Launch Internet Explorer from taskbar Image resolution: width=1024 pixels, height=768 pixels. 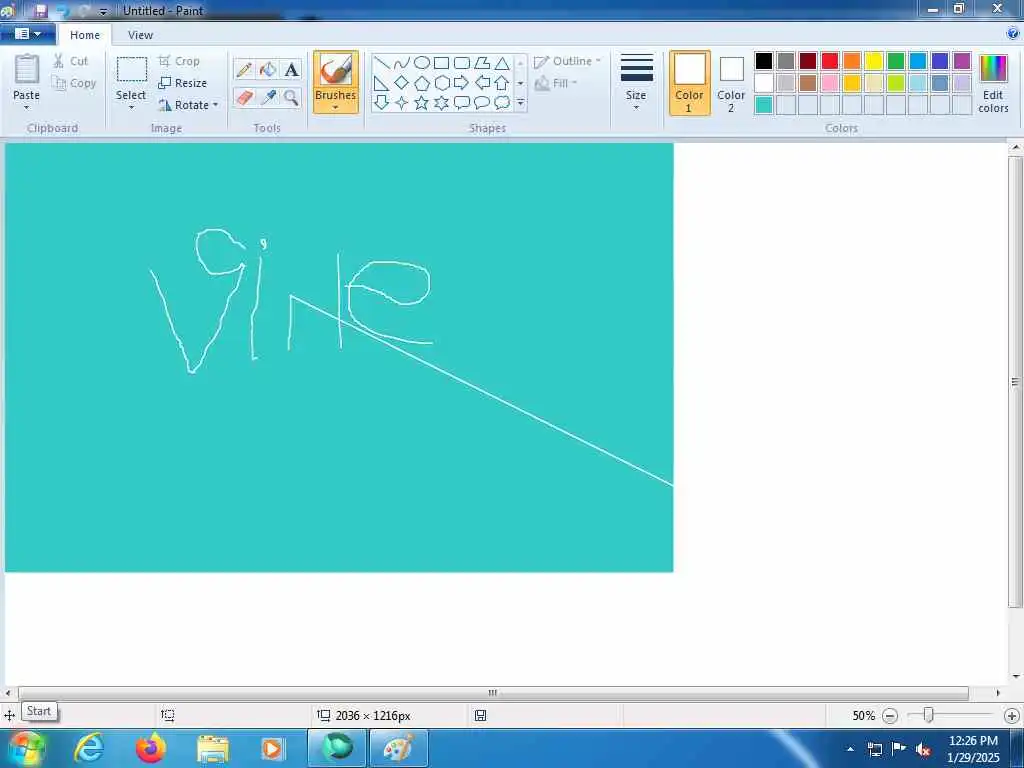(x=89, y=749)
